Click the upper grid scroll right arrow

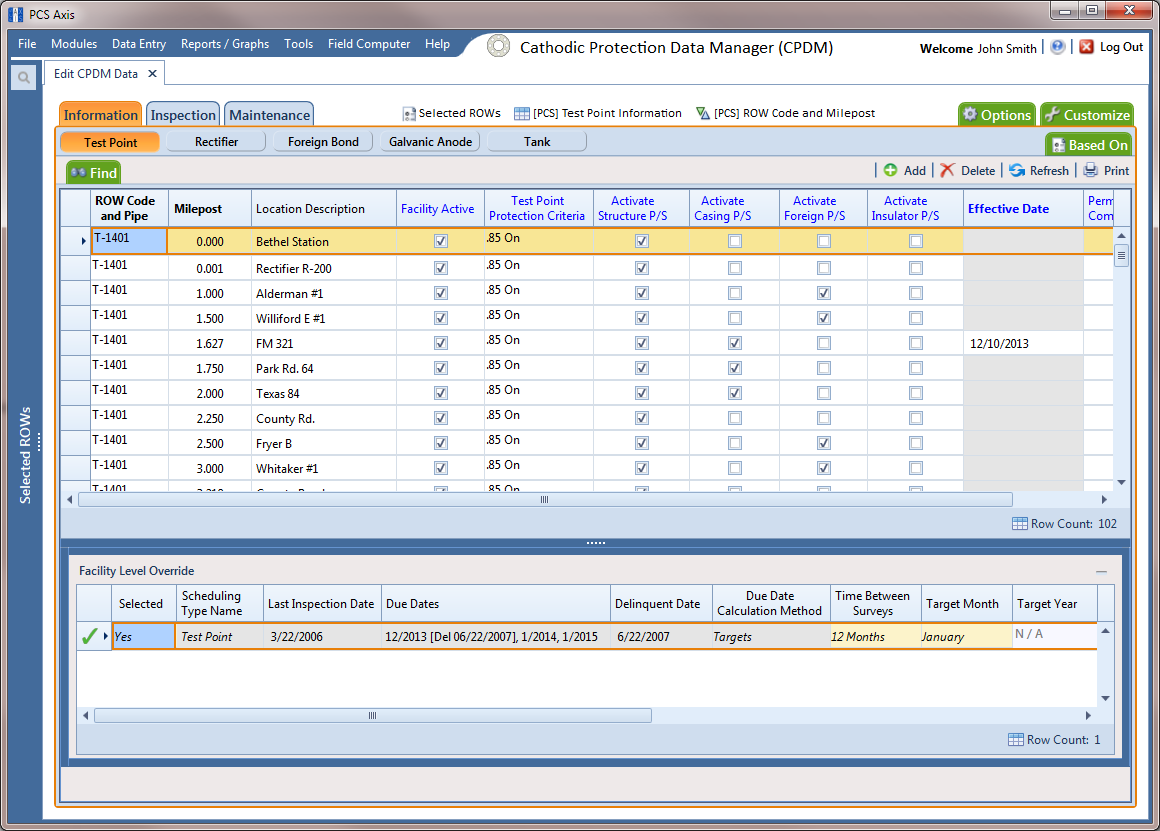pyautogui.click(x=1104, y=499)
